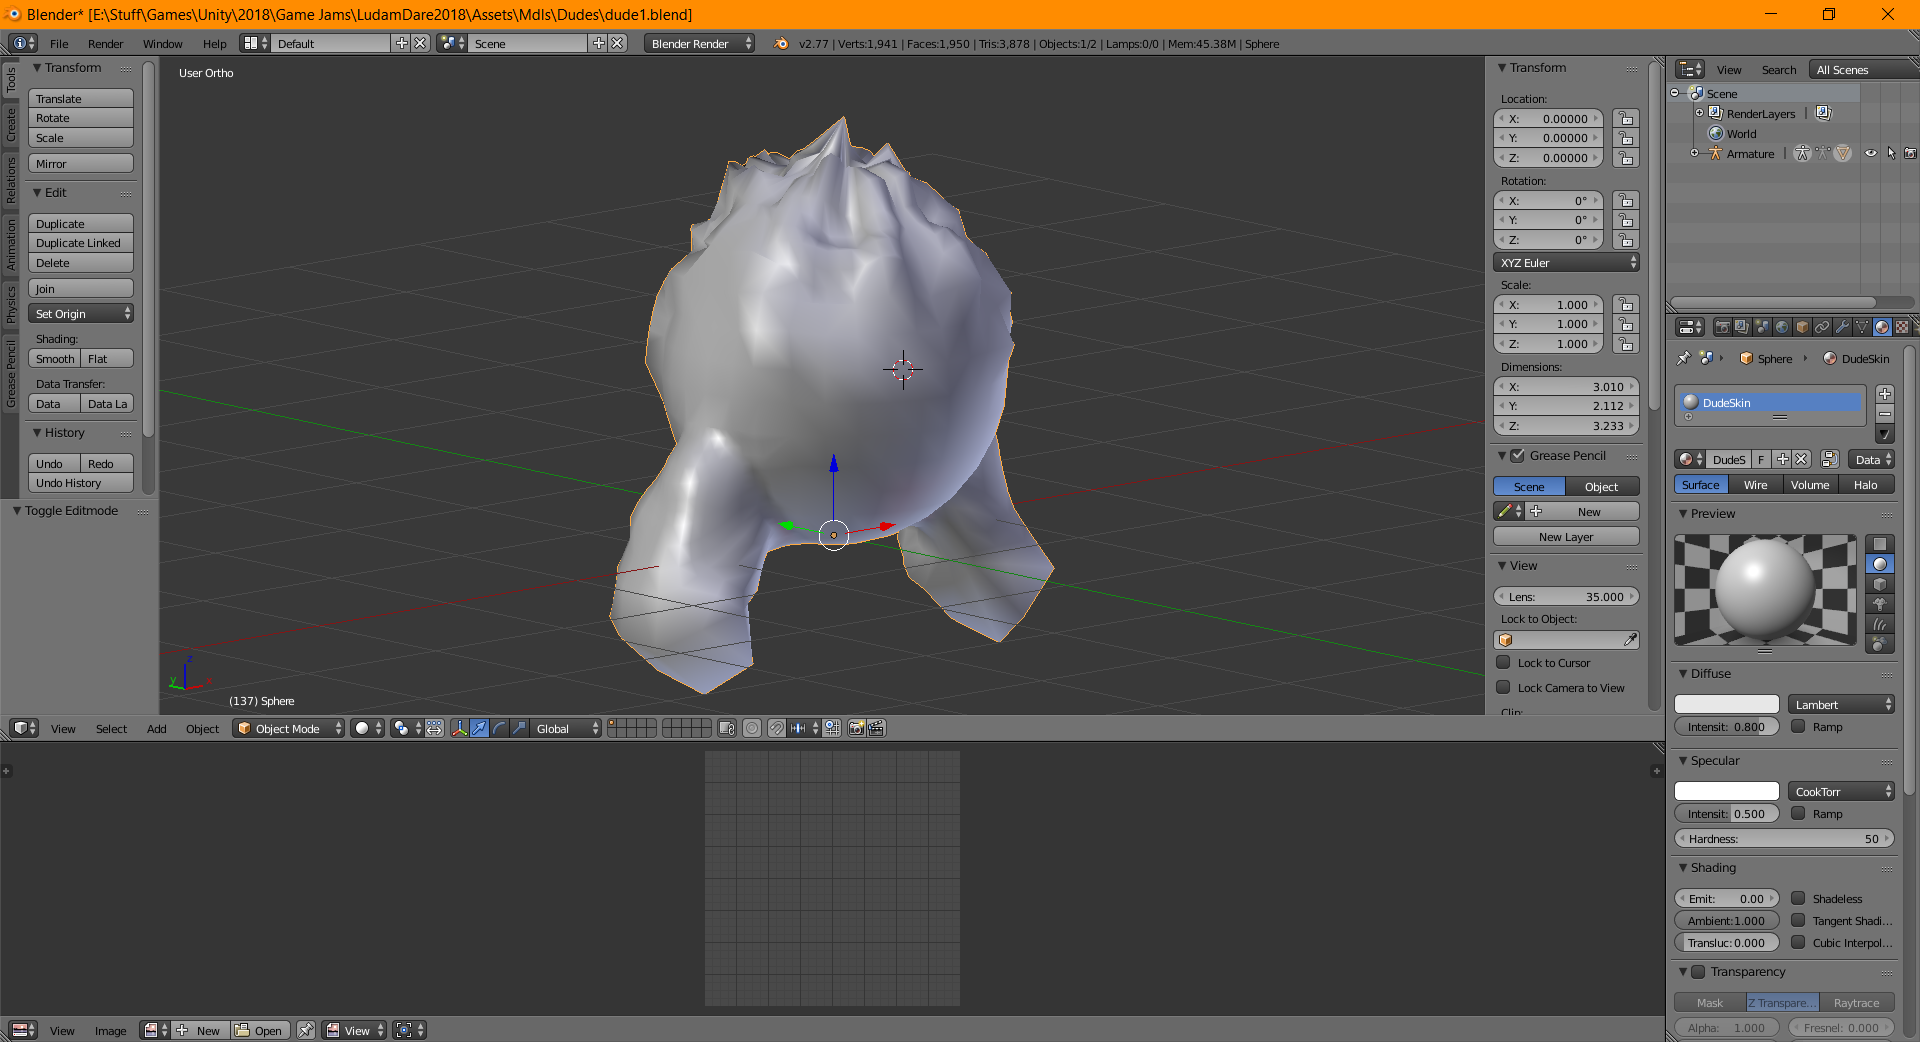Viewport: 1920px width, 1042px height.
Task: Open the Mesh Data tab (triangle icon)
Action: coord(1862,327)
